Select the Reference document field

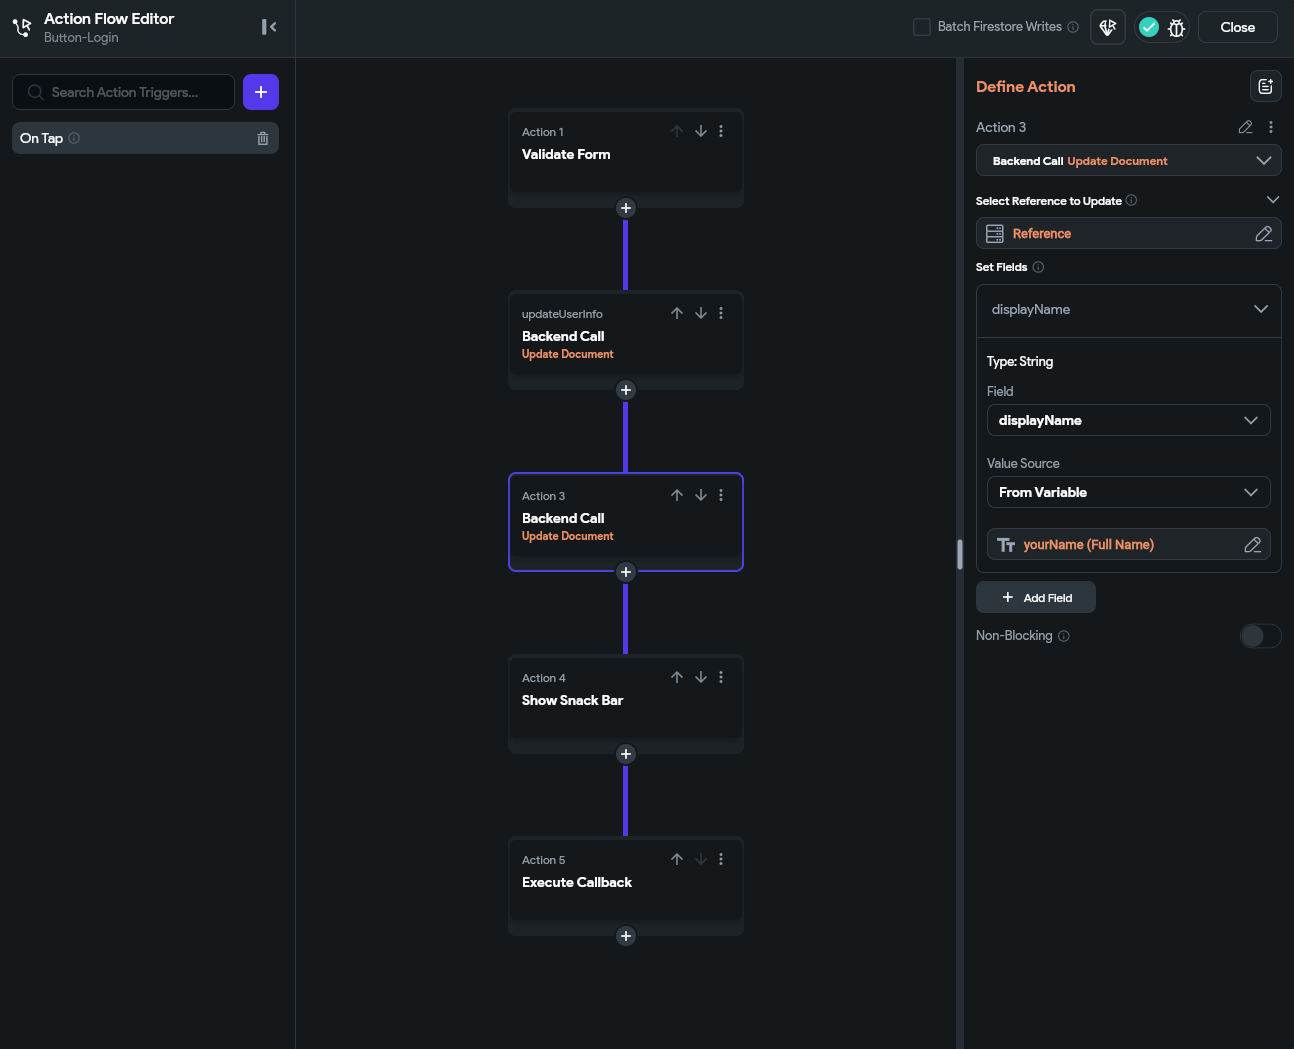pos(1128,233)
